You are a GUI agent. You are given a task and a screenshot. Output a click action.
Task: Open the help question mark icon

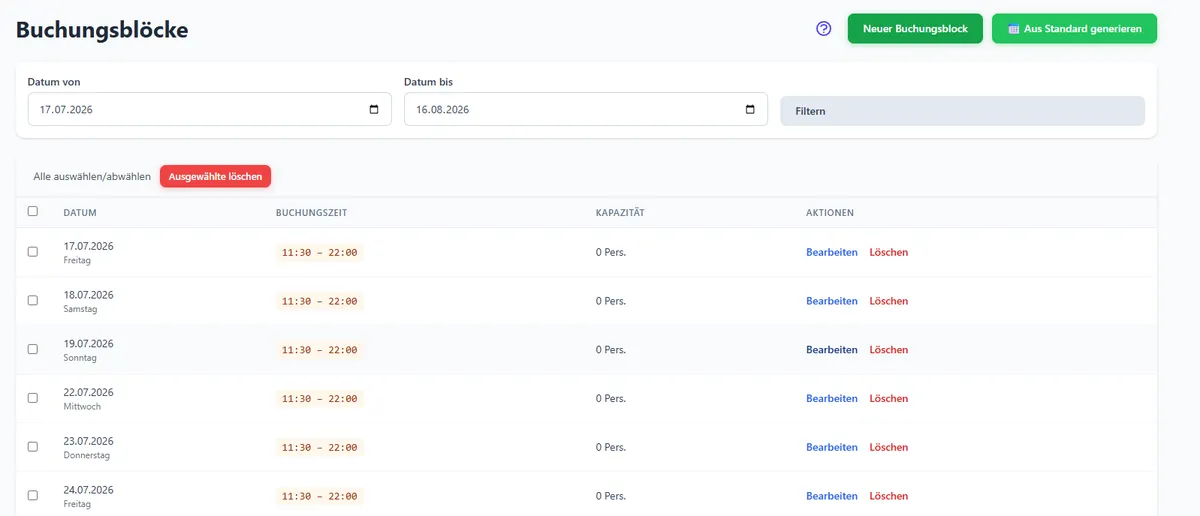824,29
